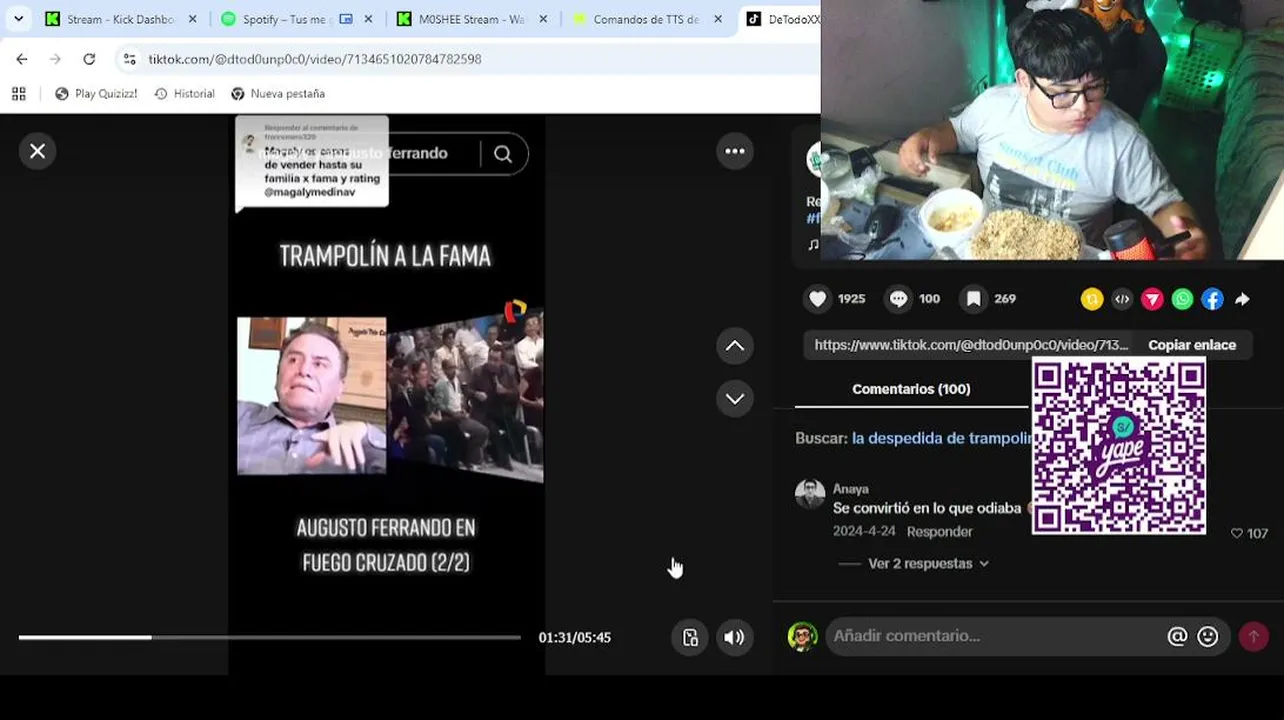Save the video to favorites (269)

(x=973, y=299)
